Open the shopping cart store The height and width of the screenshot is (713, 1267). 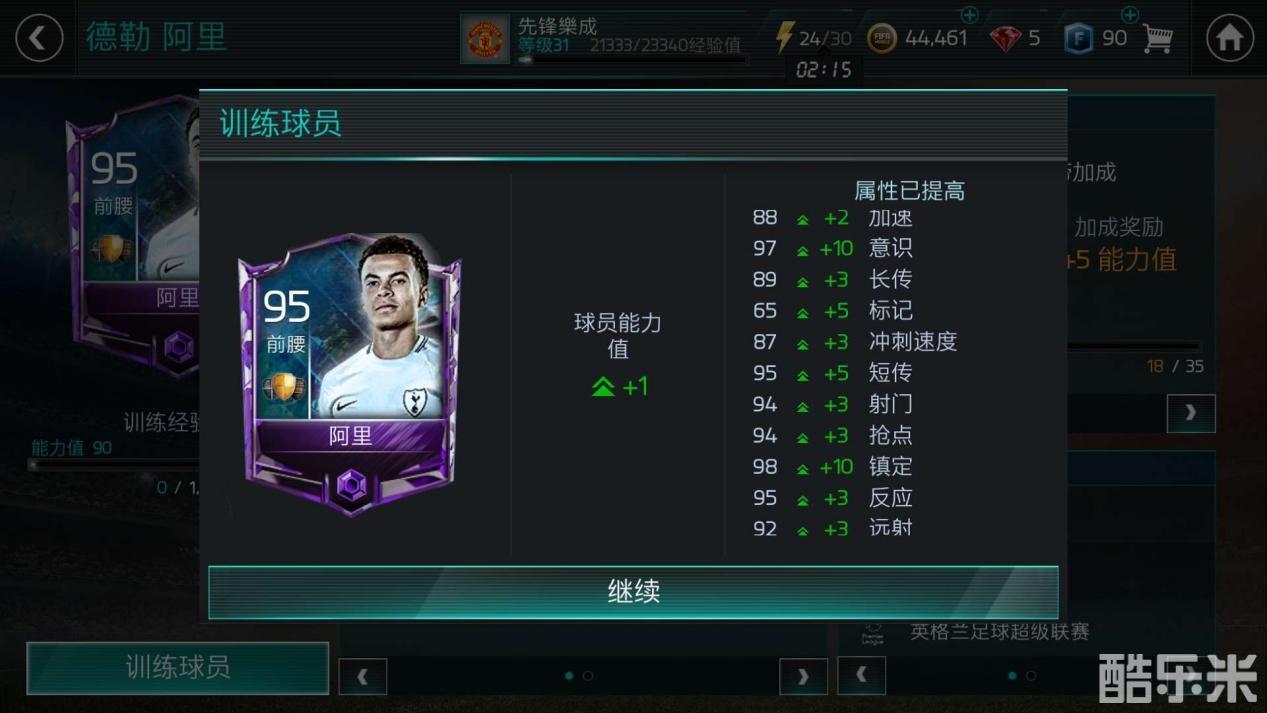(x=1157, y=38)
